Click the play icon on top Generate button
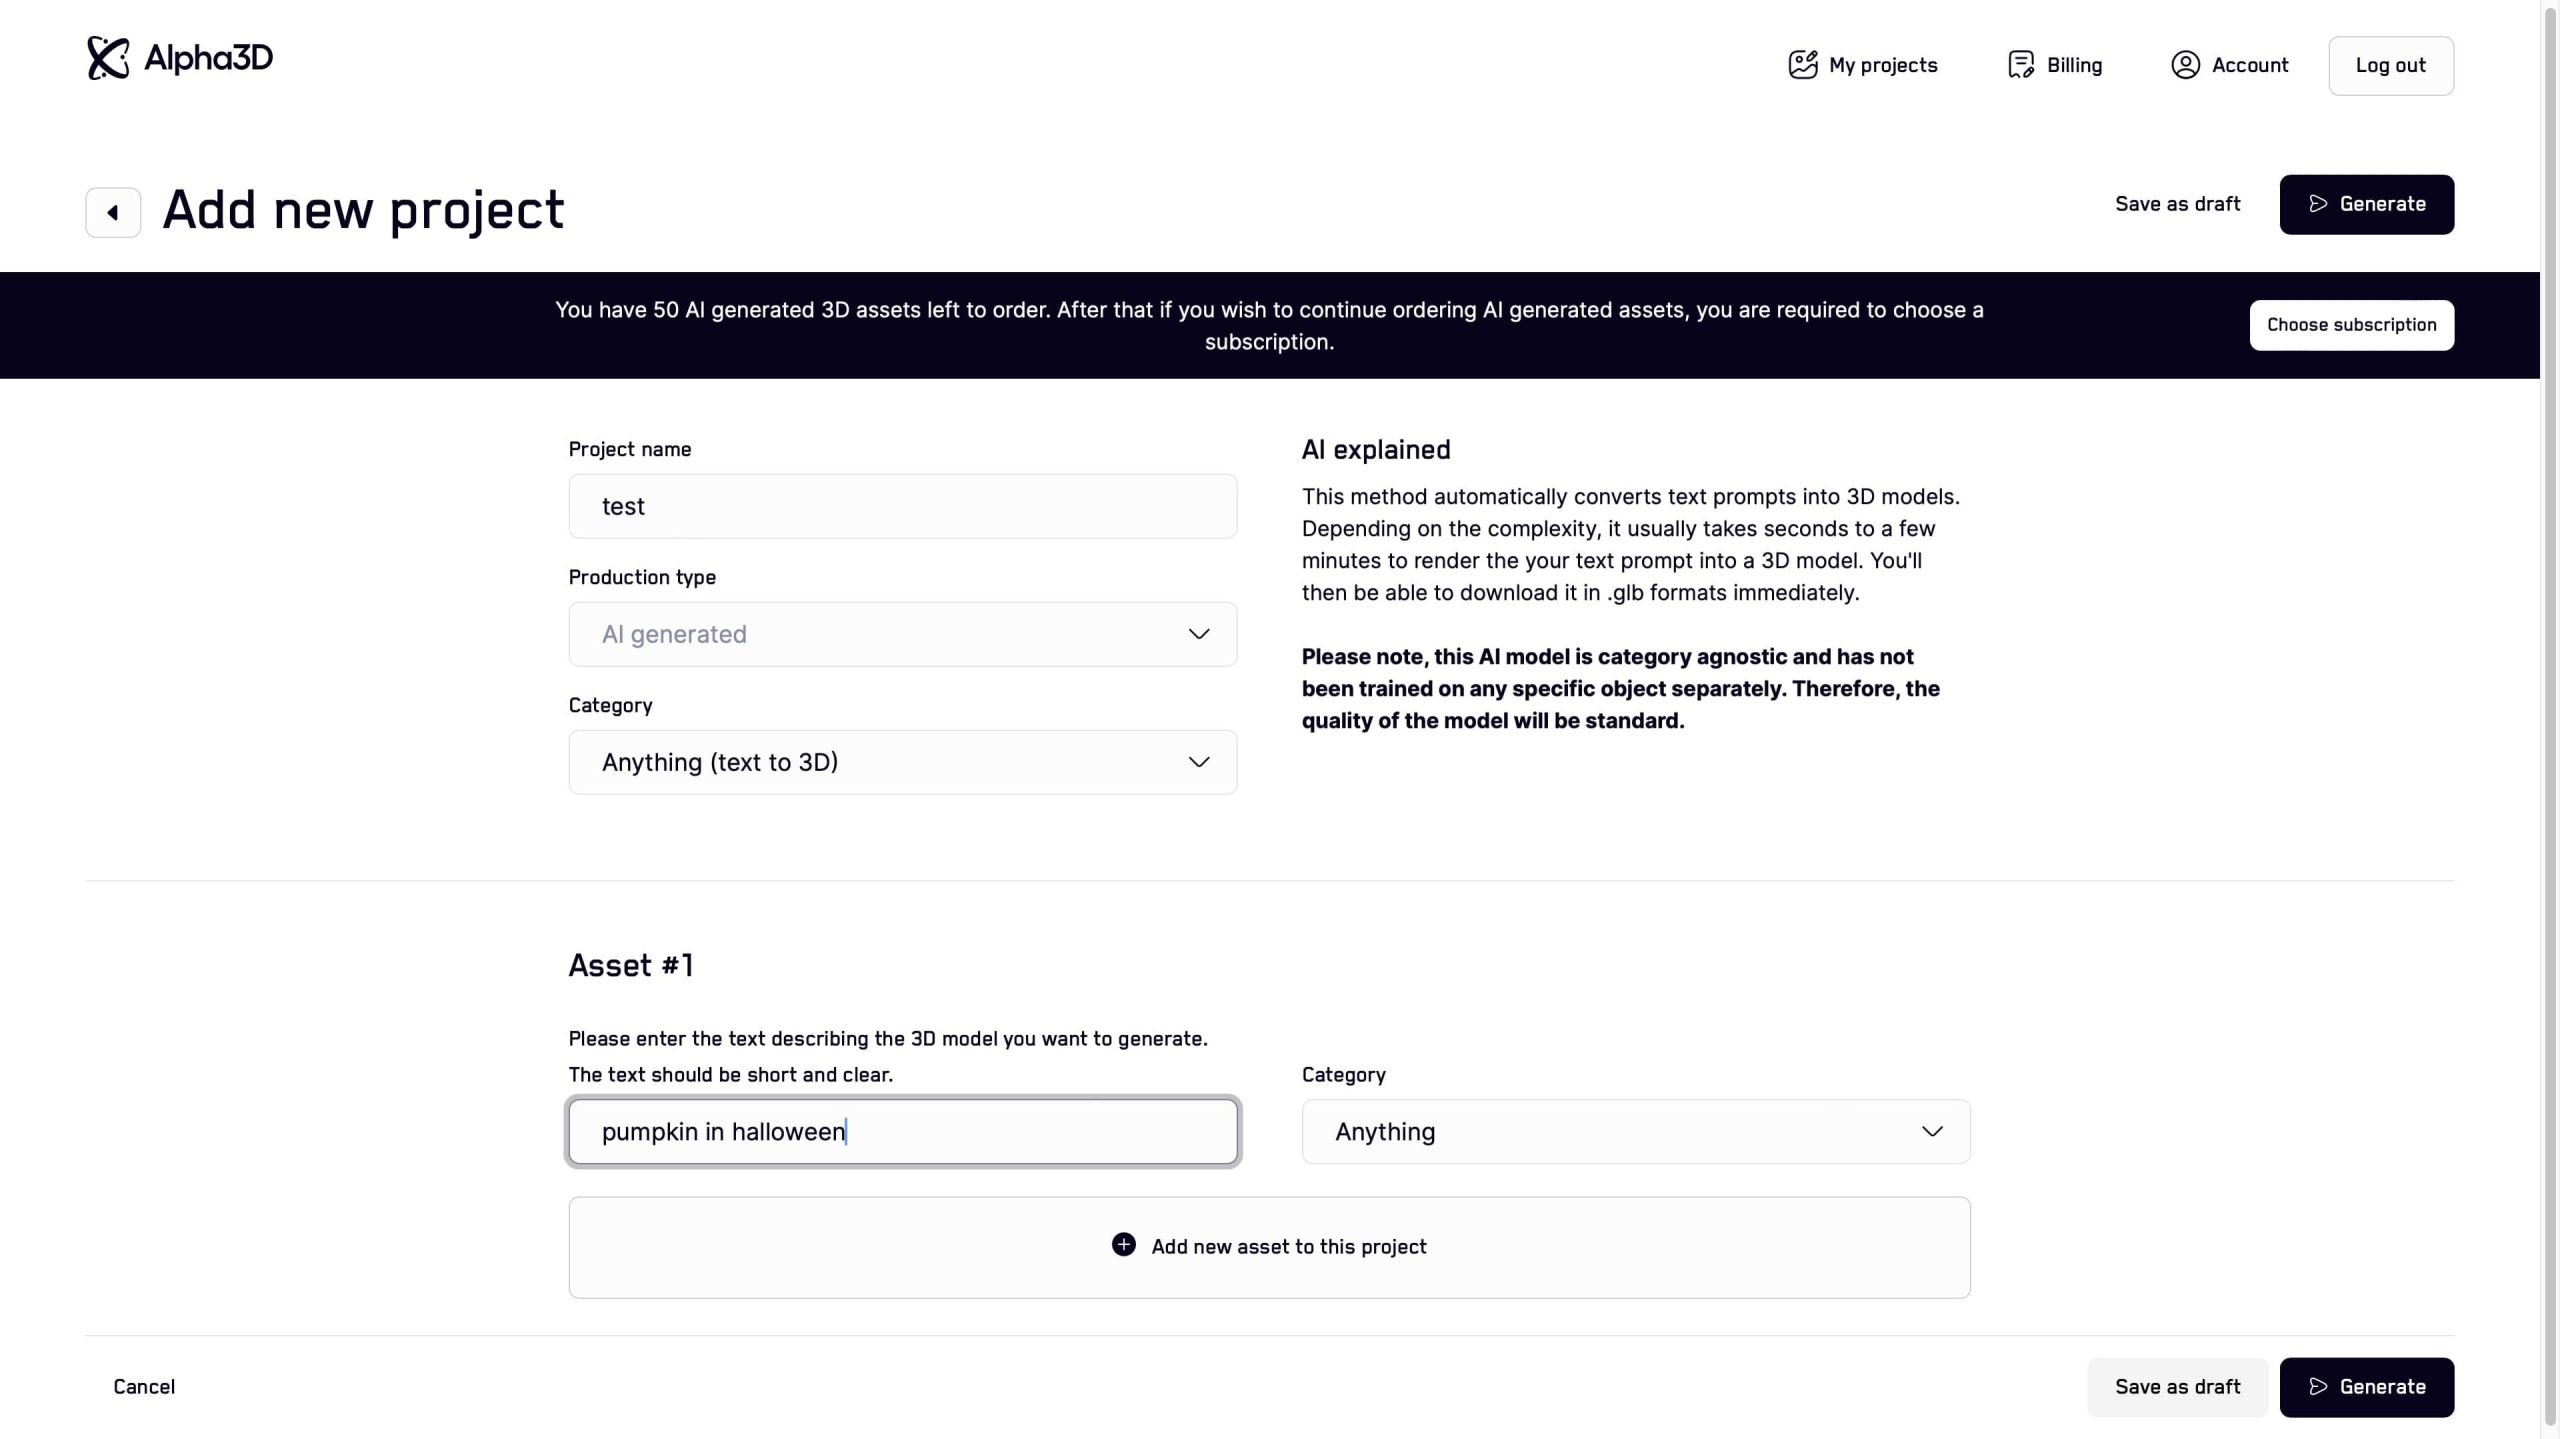2560x1439 pixels. (2317, 204)
